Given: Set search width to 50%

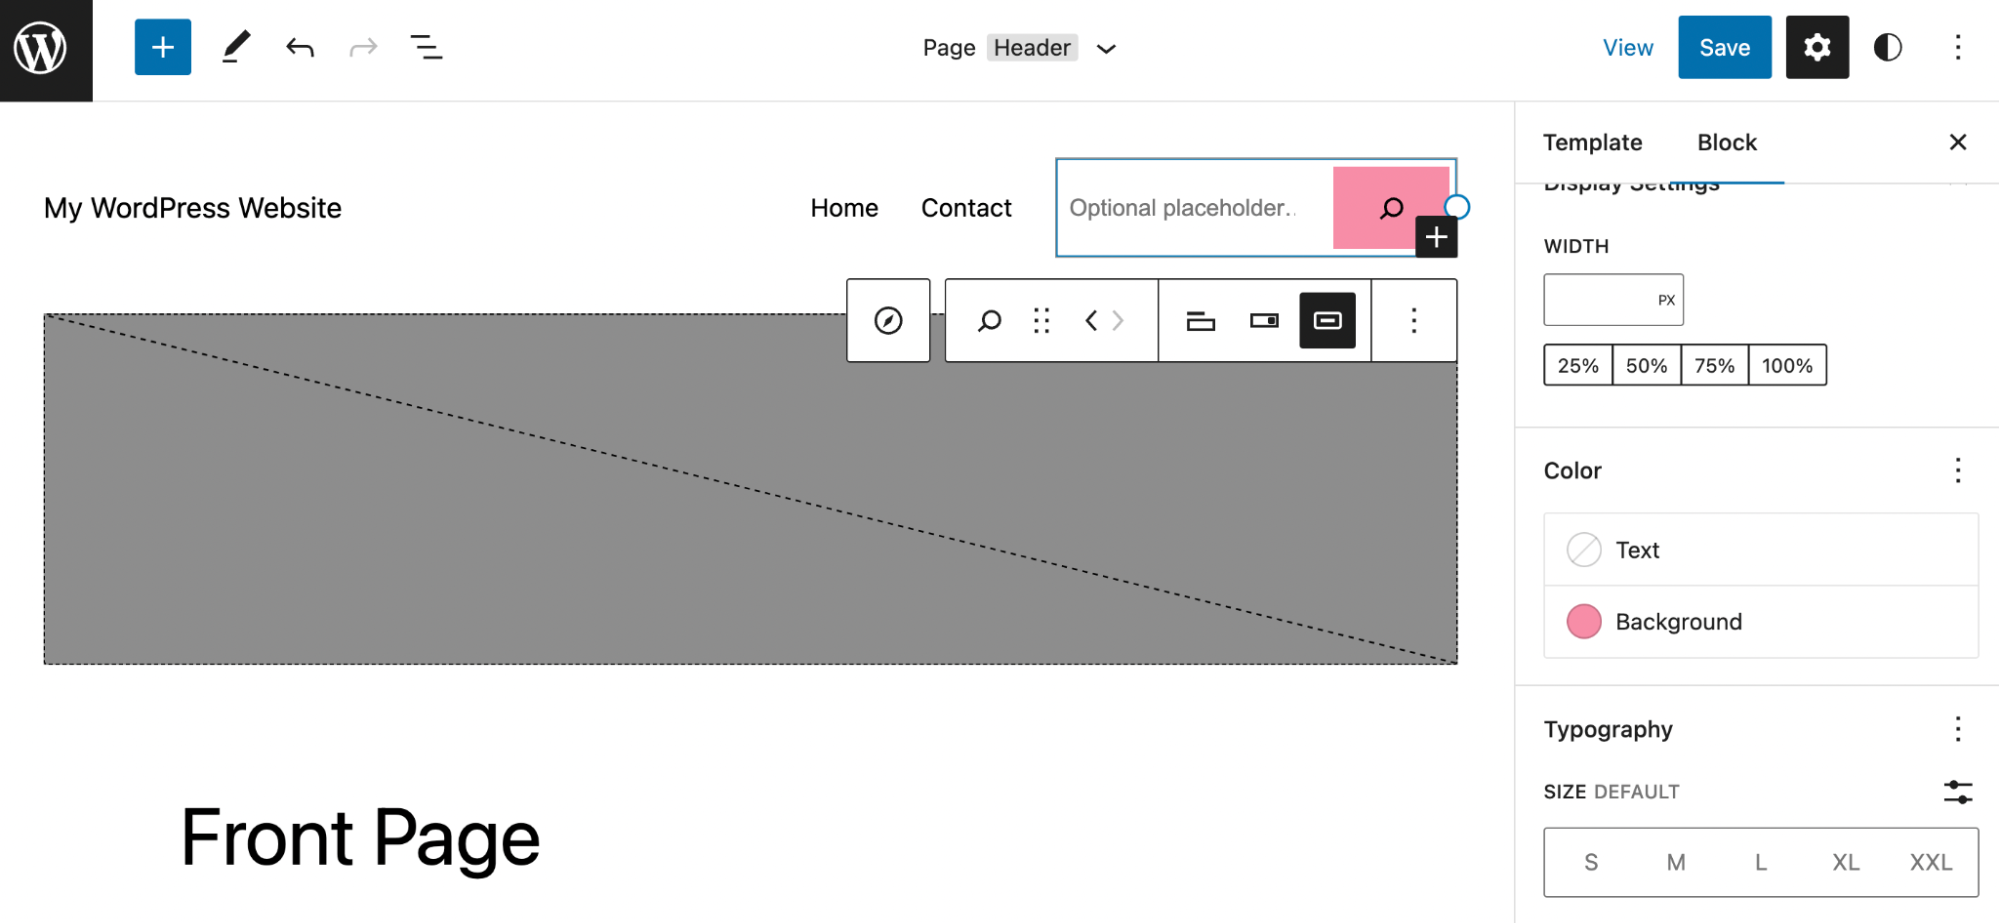Looking at the screenshot, I should 1646,365.
